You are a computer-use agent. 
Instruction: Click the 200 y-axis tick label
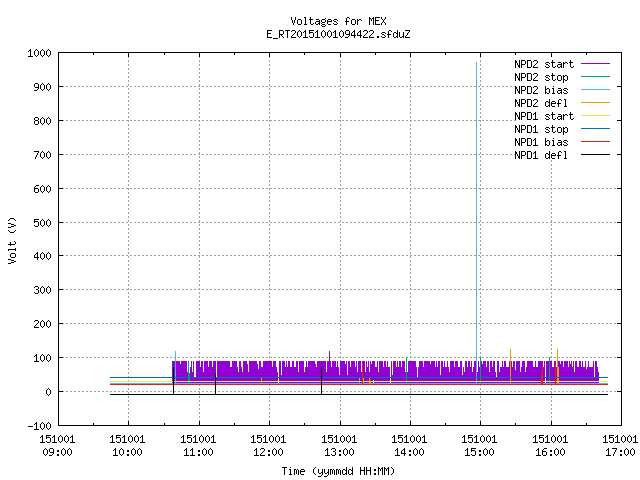coord(42,324)
